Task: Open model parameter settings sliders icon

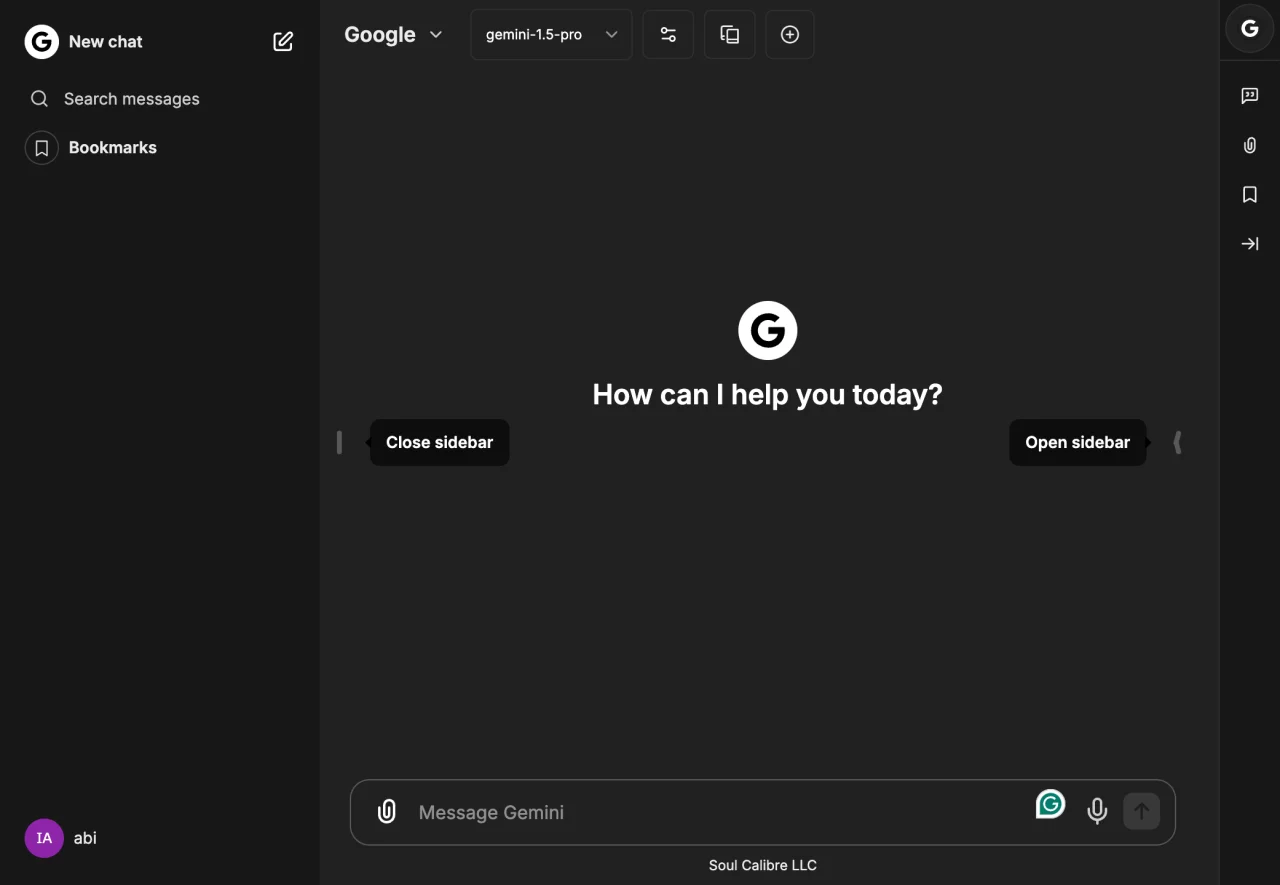Action: [x=668, y=34]
